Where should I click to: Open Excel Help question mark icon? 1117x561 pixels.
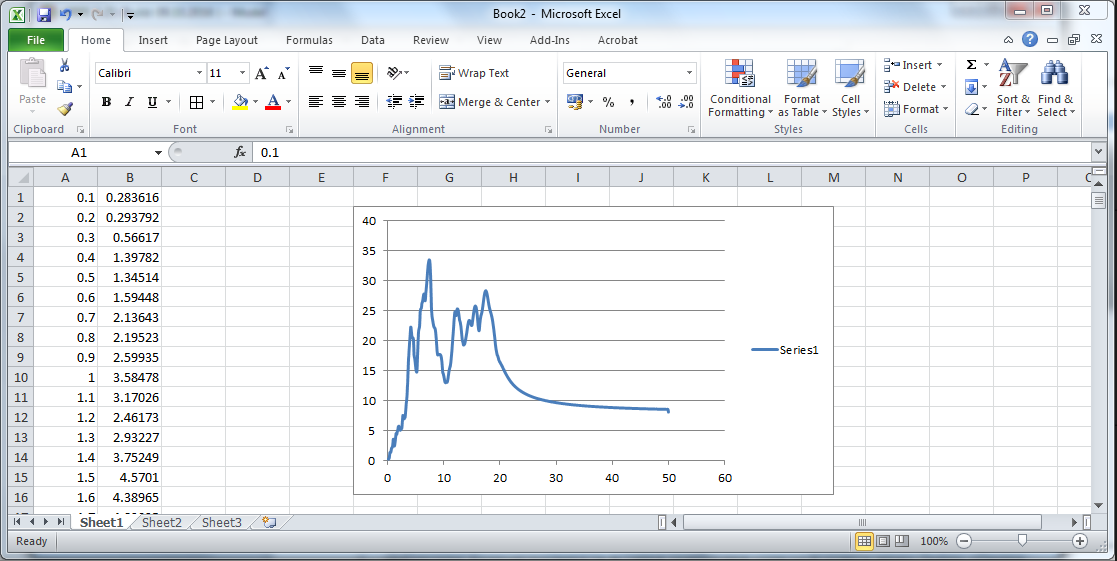click(x=1030, y=40)
